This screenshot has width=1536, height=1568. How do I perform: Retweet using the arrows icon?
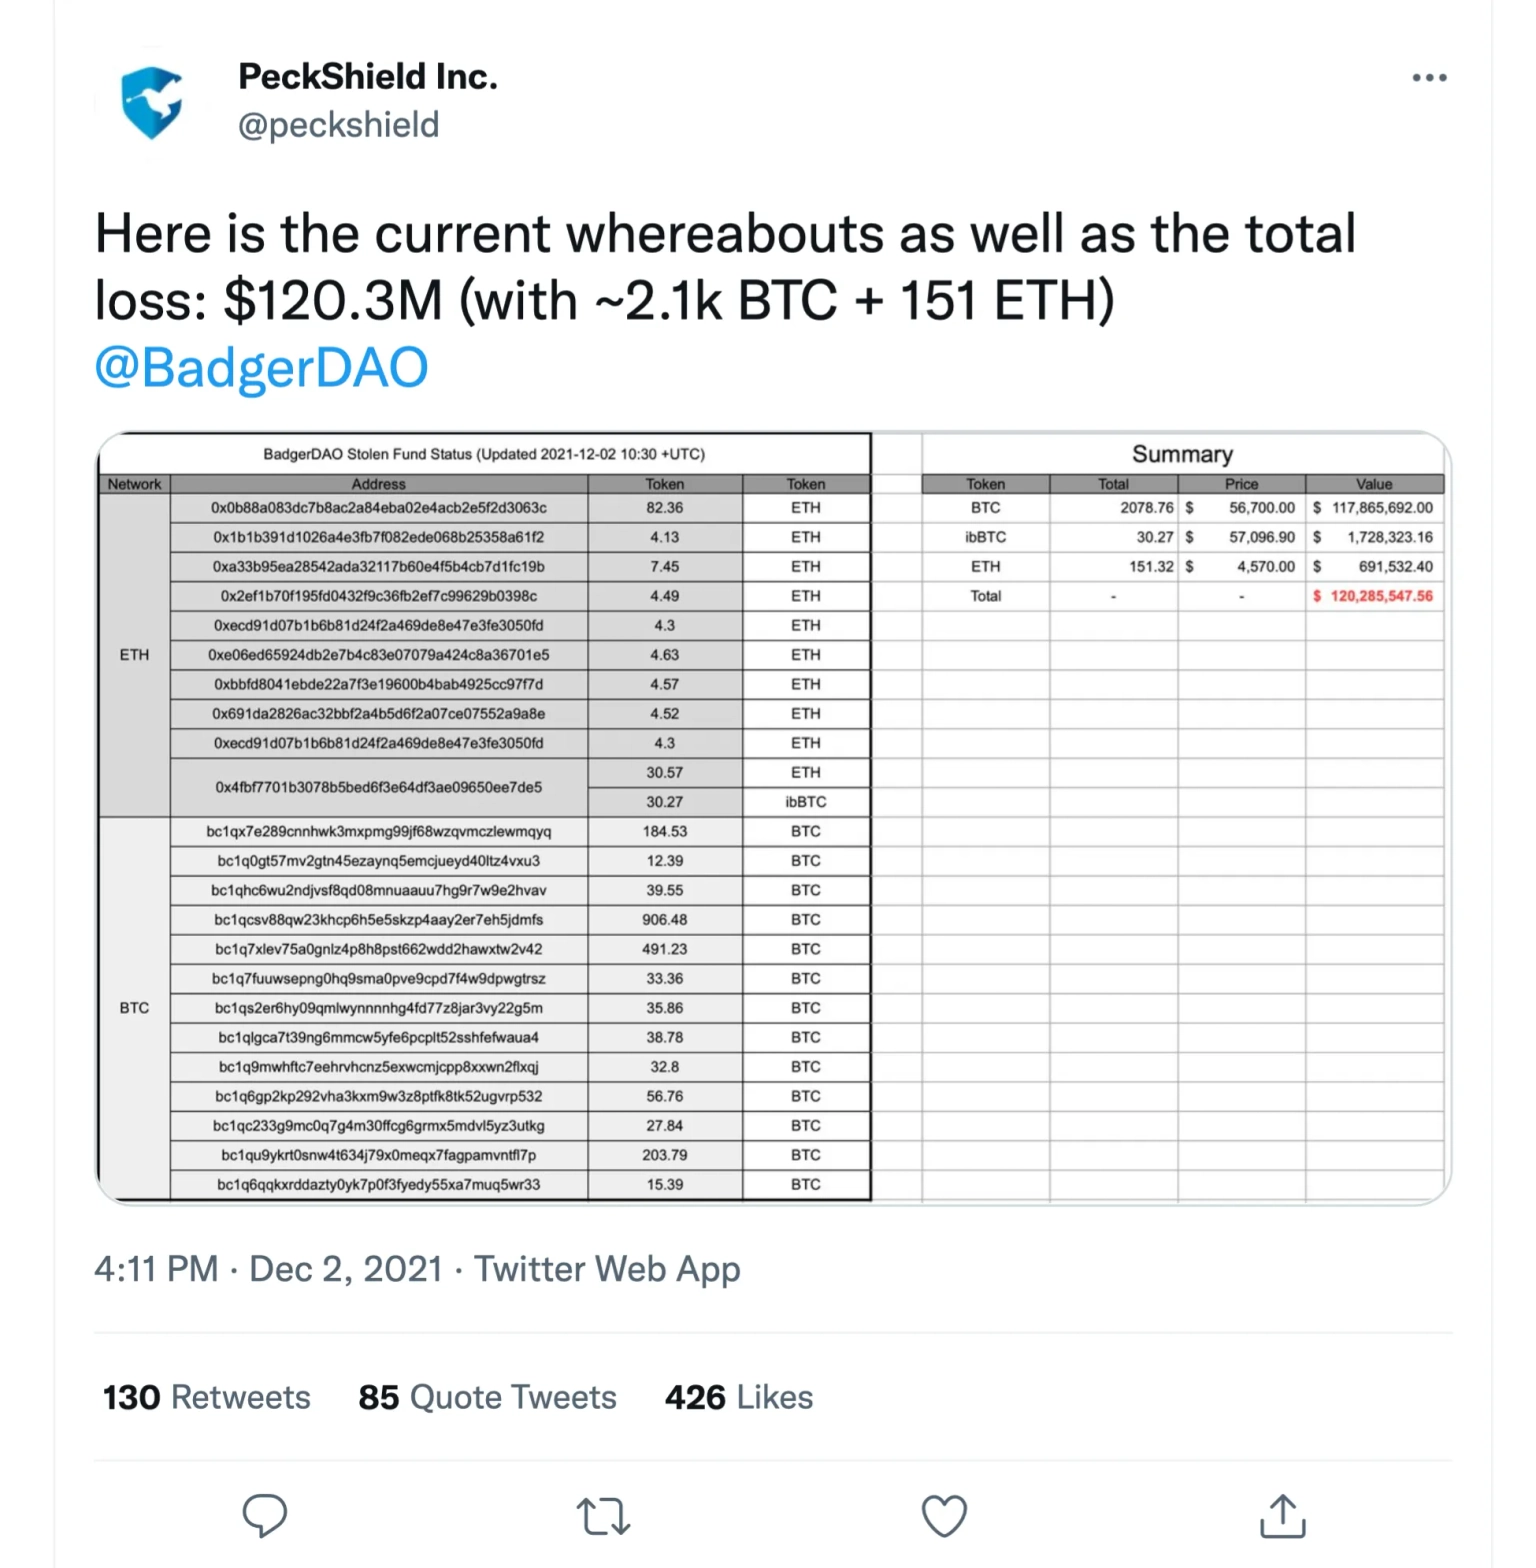604,1516
